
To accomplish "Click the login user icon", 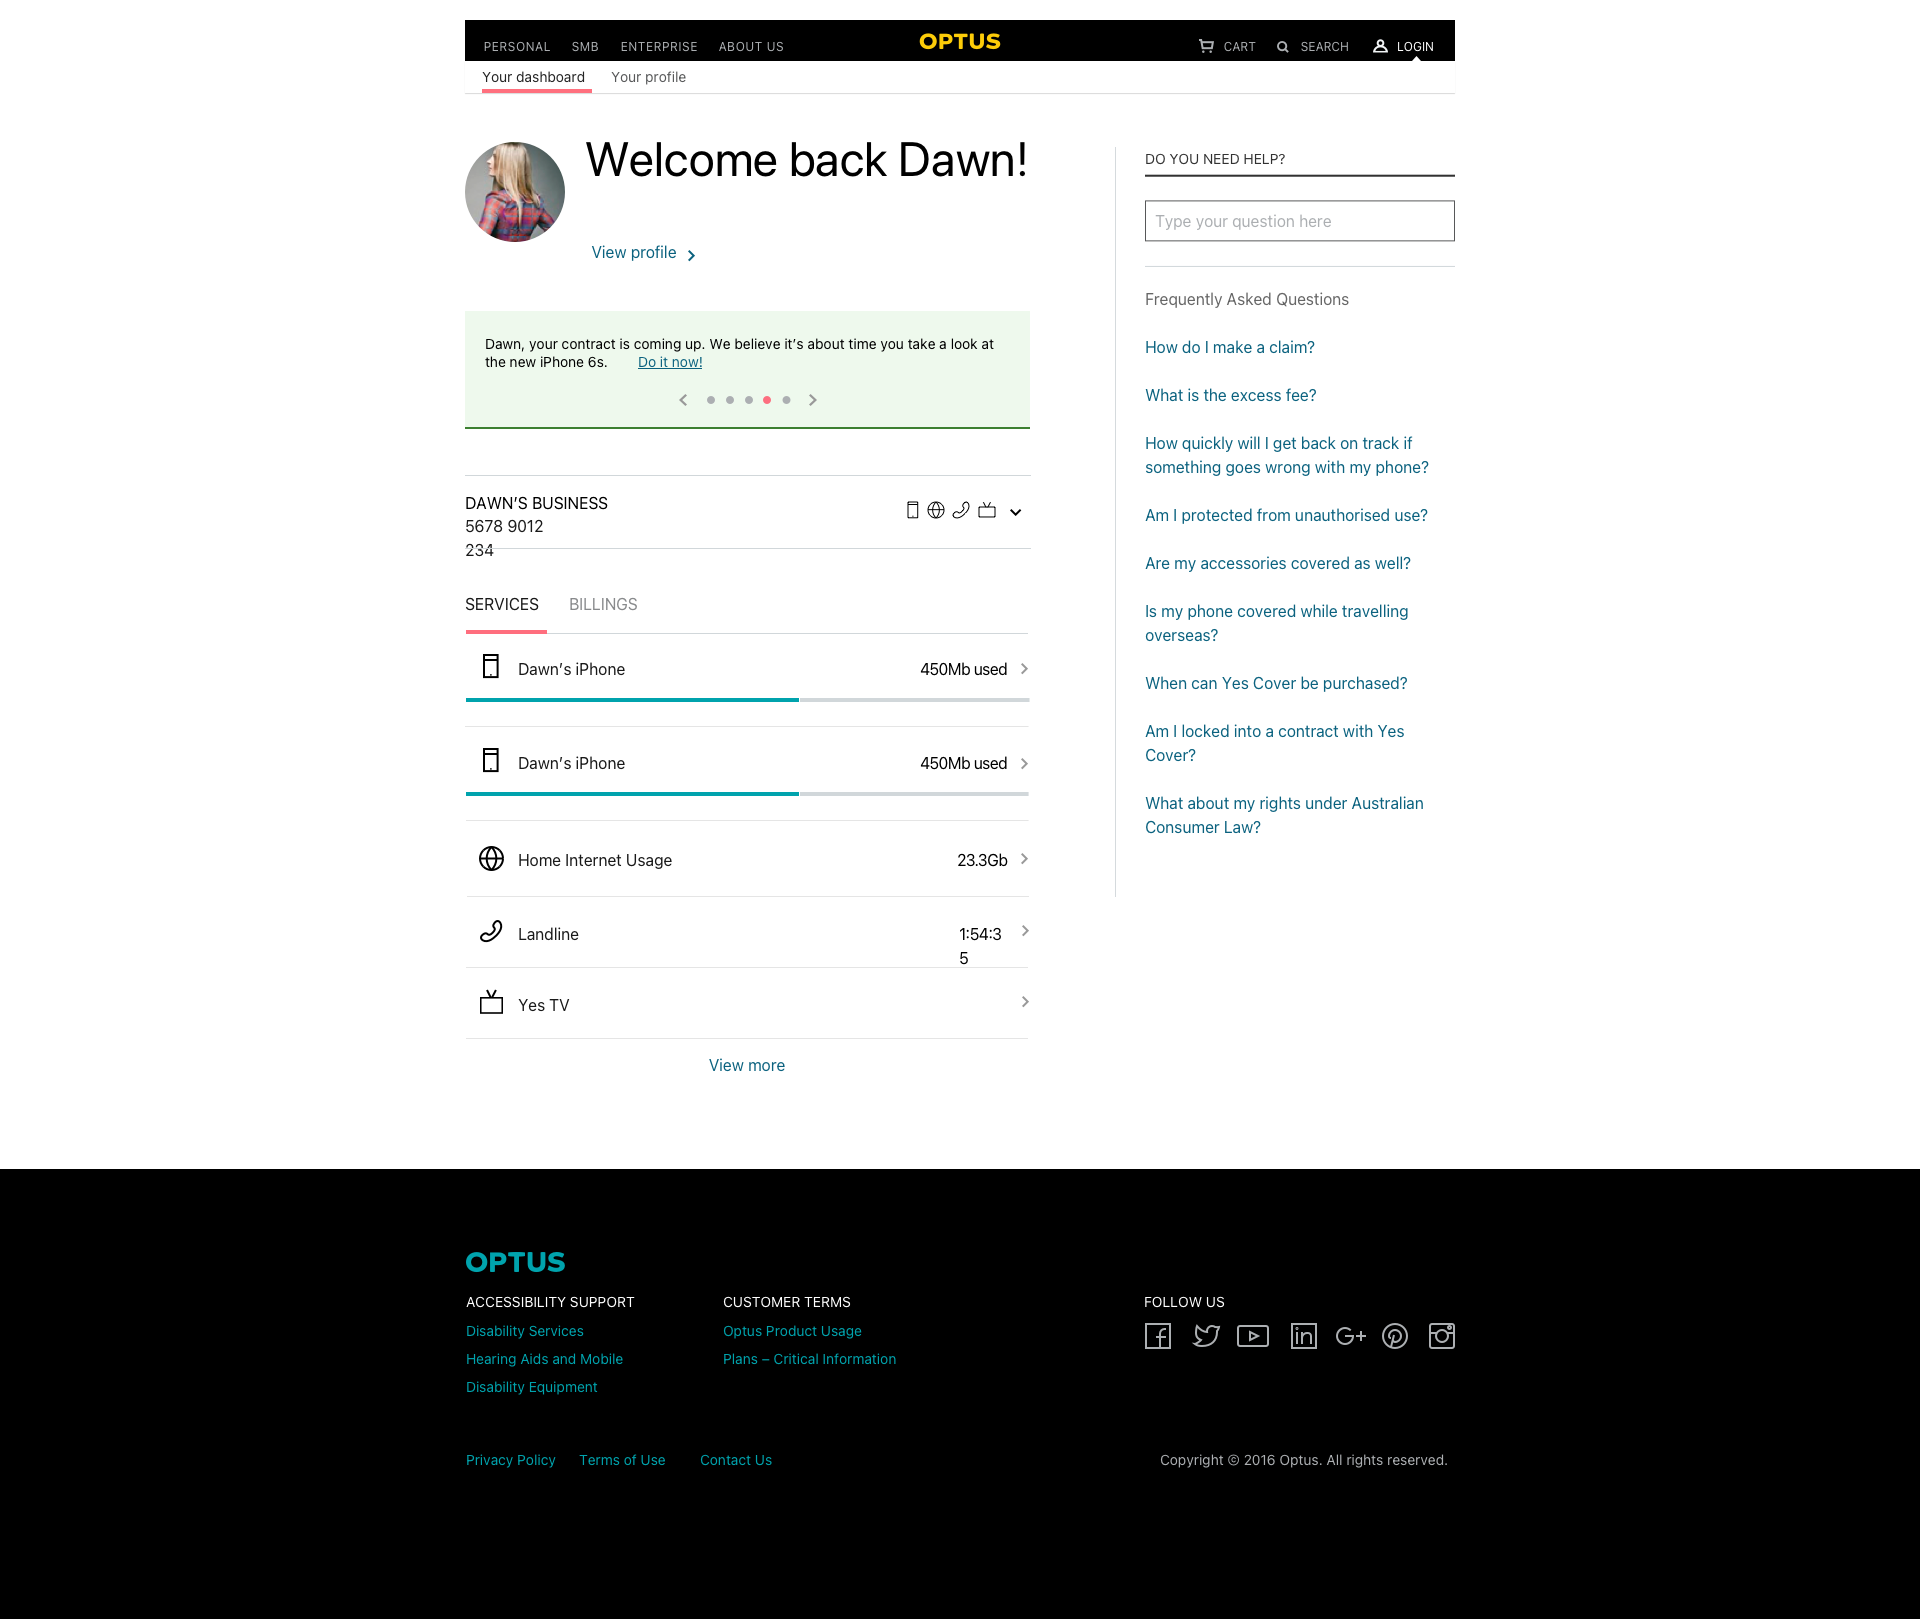I will coord(1380,46).
